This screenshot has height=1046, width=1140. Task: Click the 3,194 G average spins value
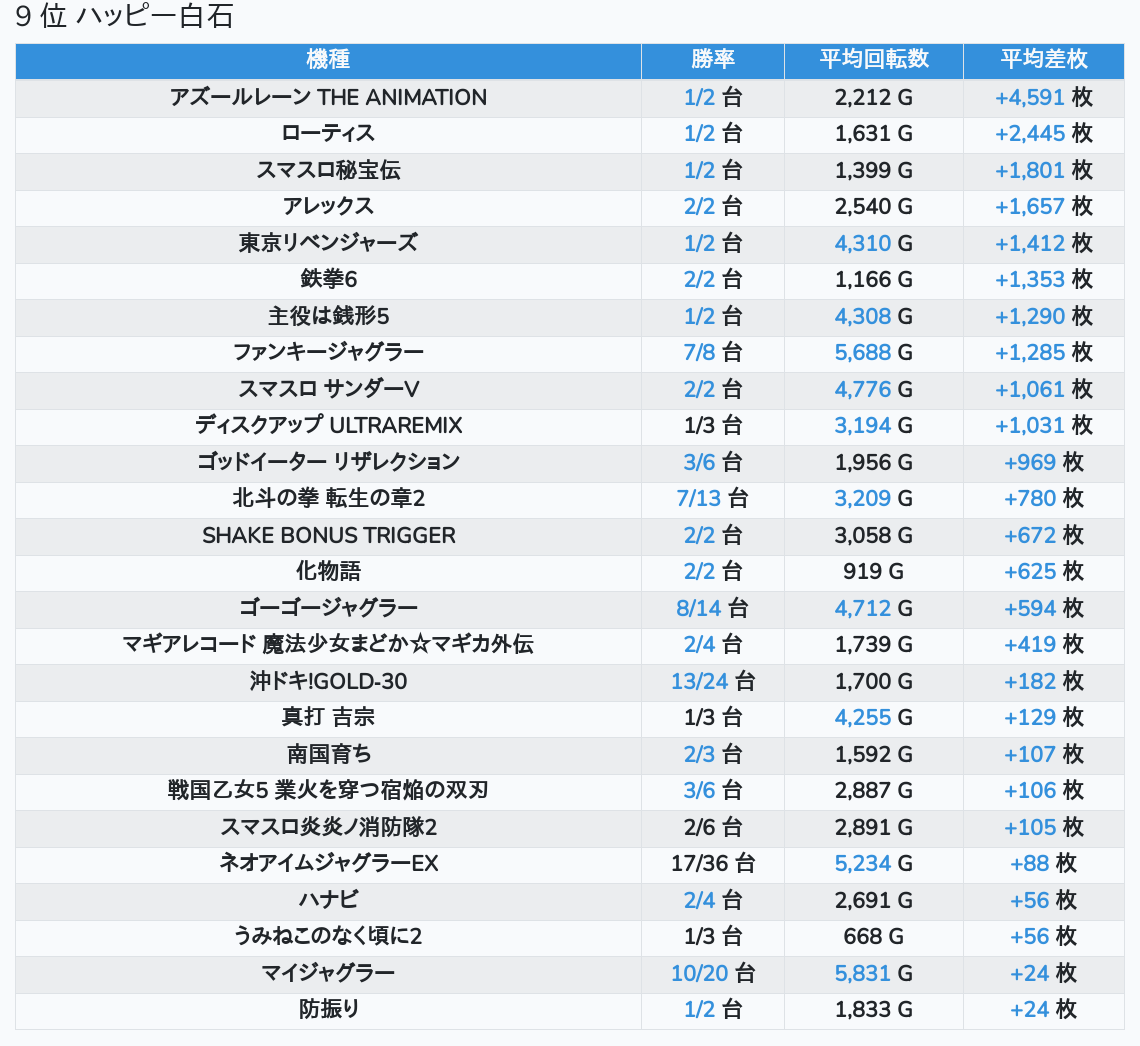pyautogui.click(x=874, y=425)
